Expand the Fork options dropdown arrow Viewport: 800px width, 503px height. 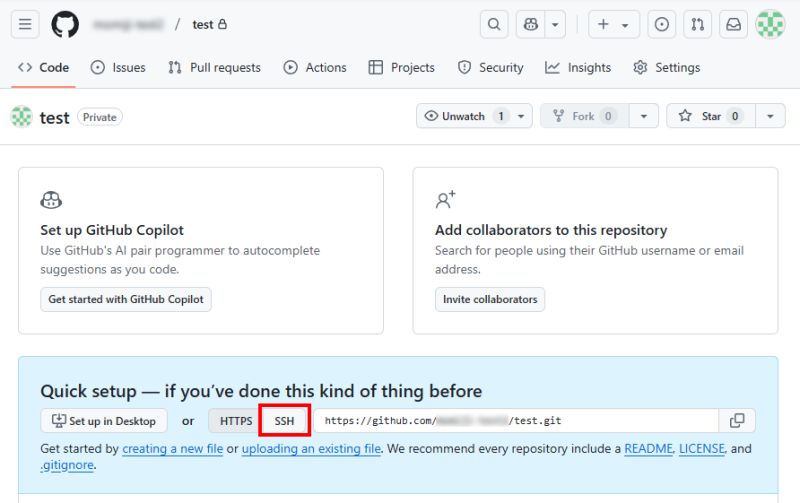click(x=644, y=116)
